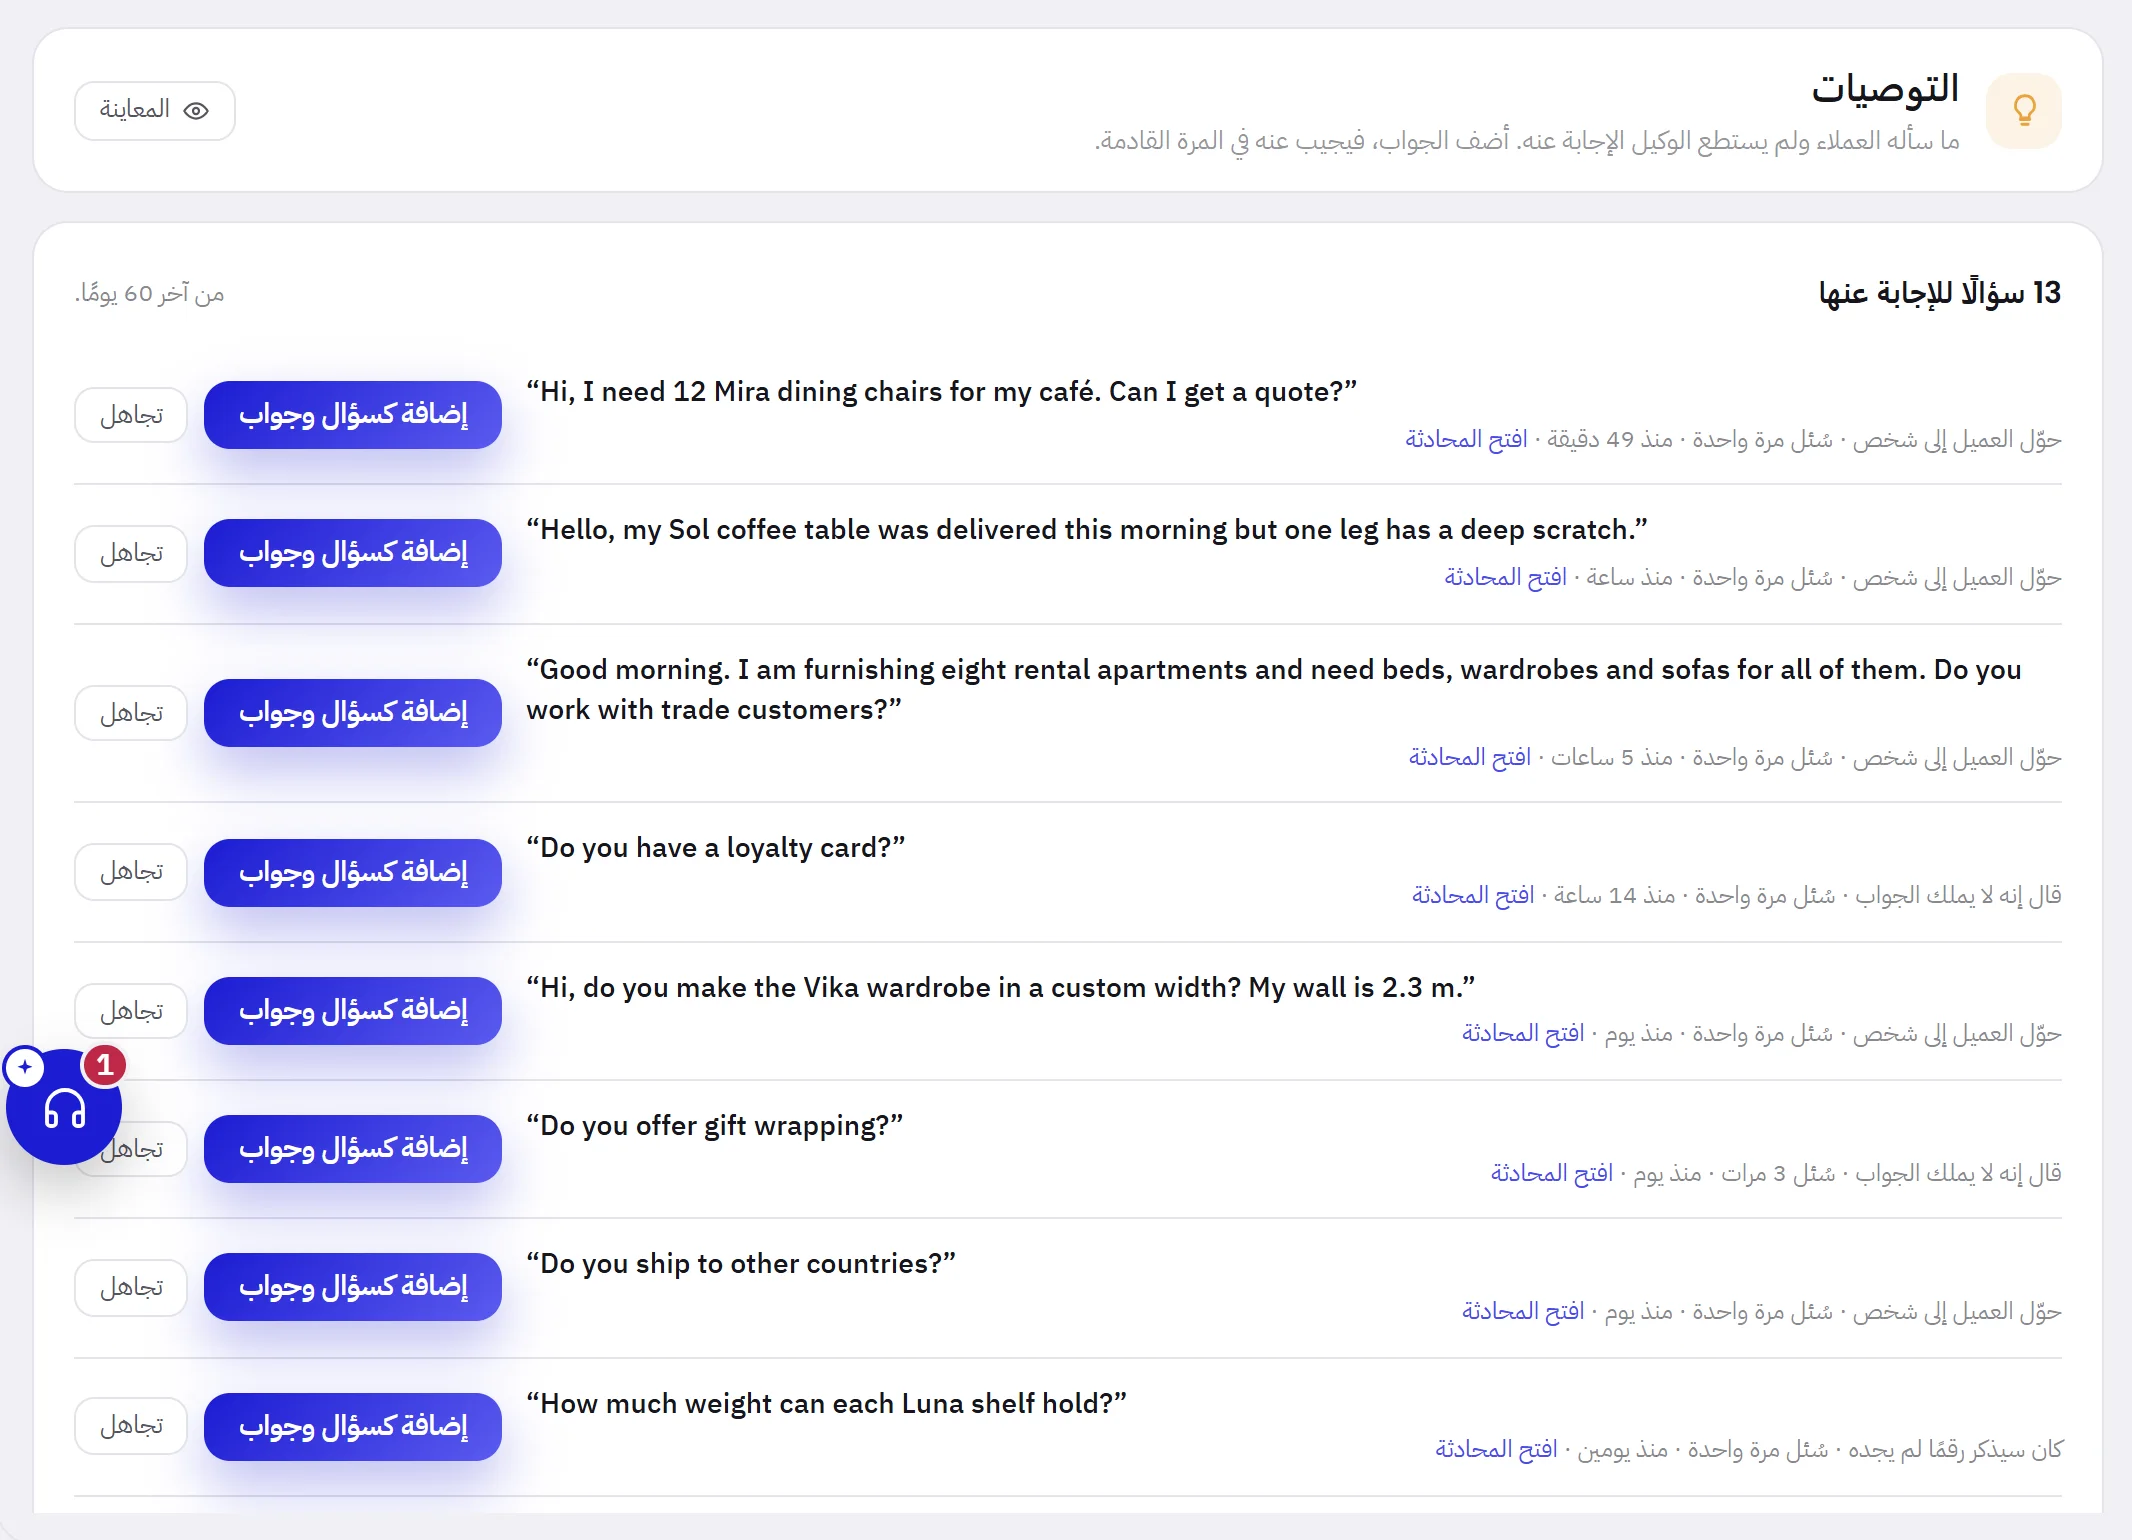
Task: Add Q&A for gift wrapping question
Action: pyautogui.click(x=353, y=1149)
